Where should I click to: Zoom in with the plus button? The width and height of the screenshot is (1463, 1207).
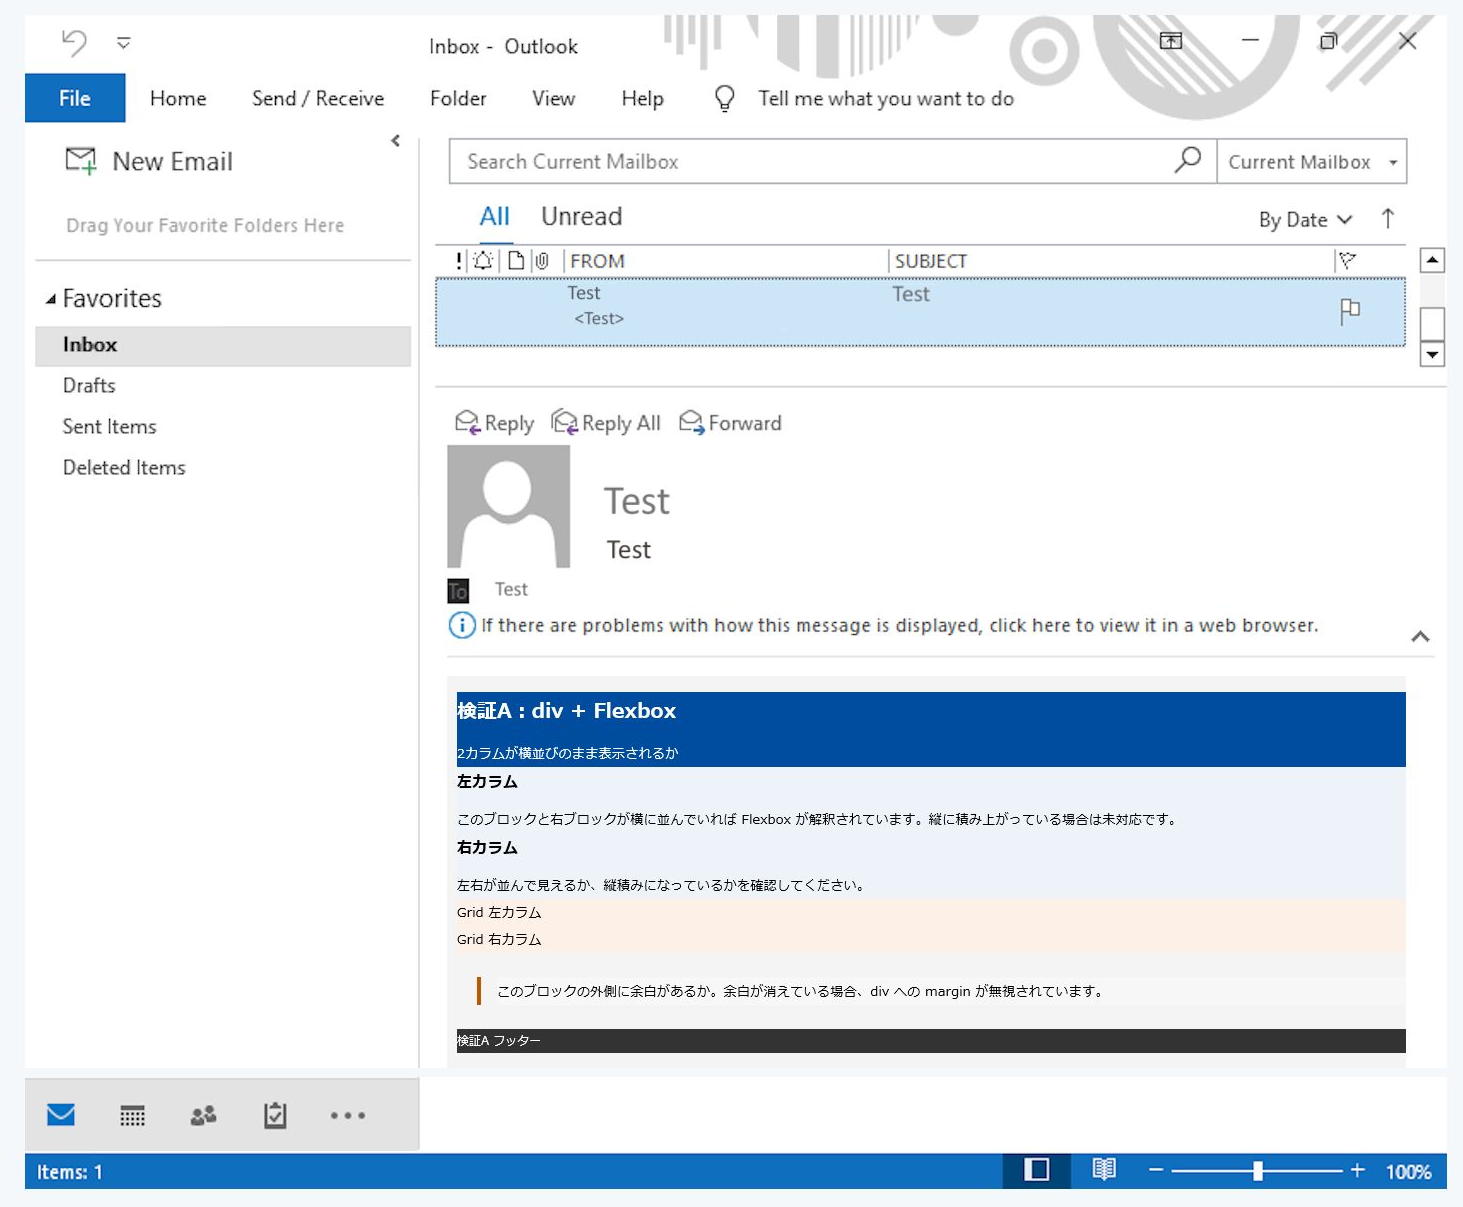[x=1357, y=1170]
